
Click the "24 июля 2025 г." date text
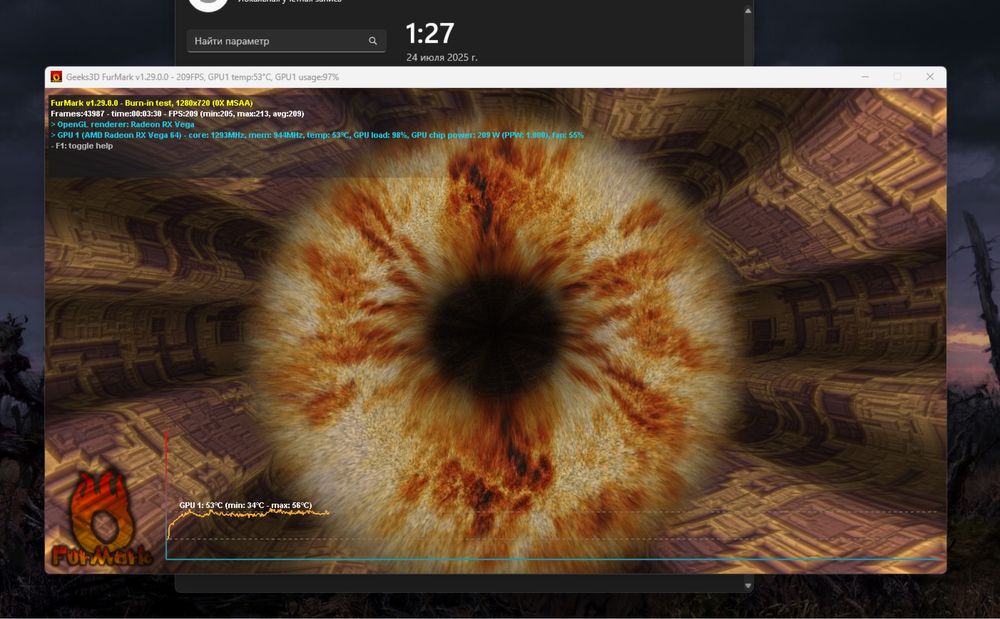tap(442, 57)
